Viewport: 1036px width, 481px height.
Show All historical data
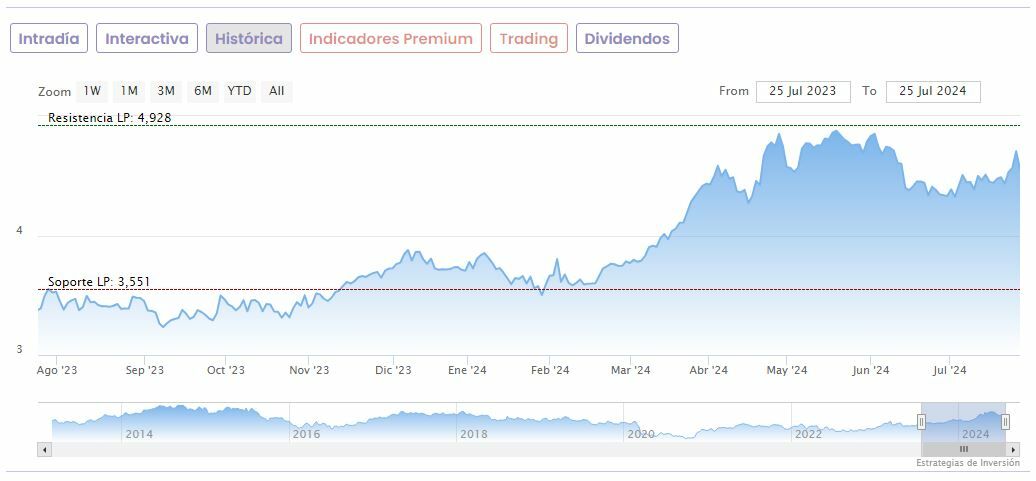pos(277,91)
